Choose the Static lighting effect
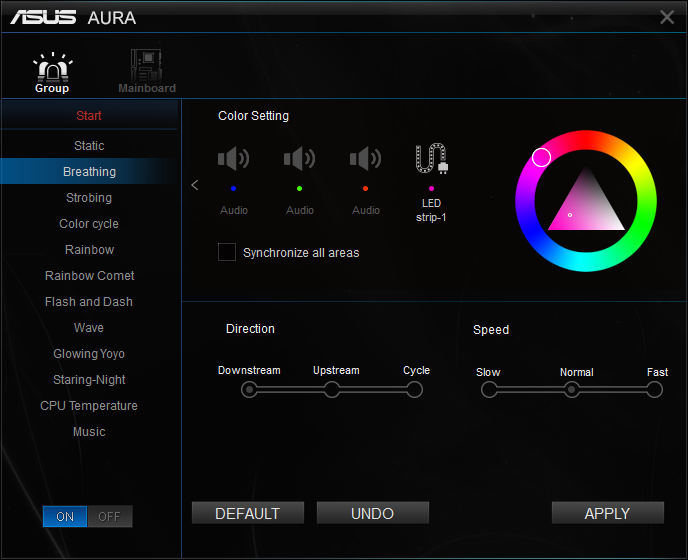688x560 pixels. 89,146
